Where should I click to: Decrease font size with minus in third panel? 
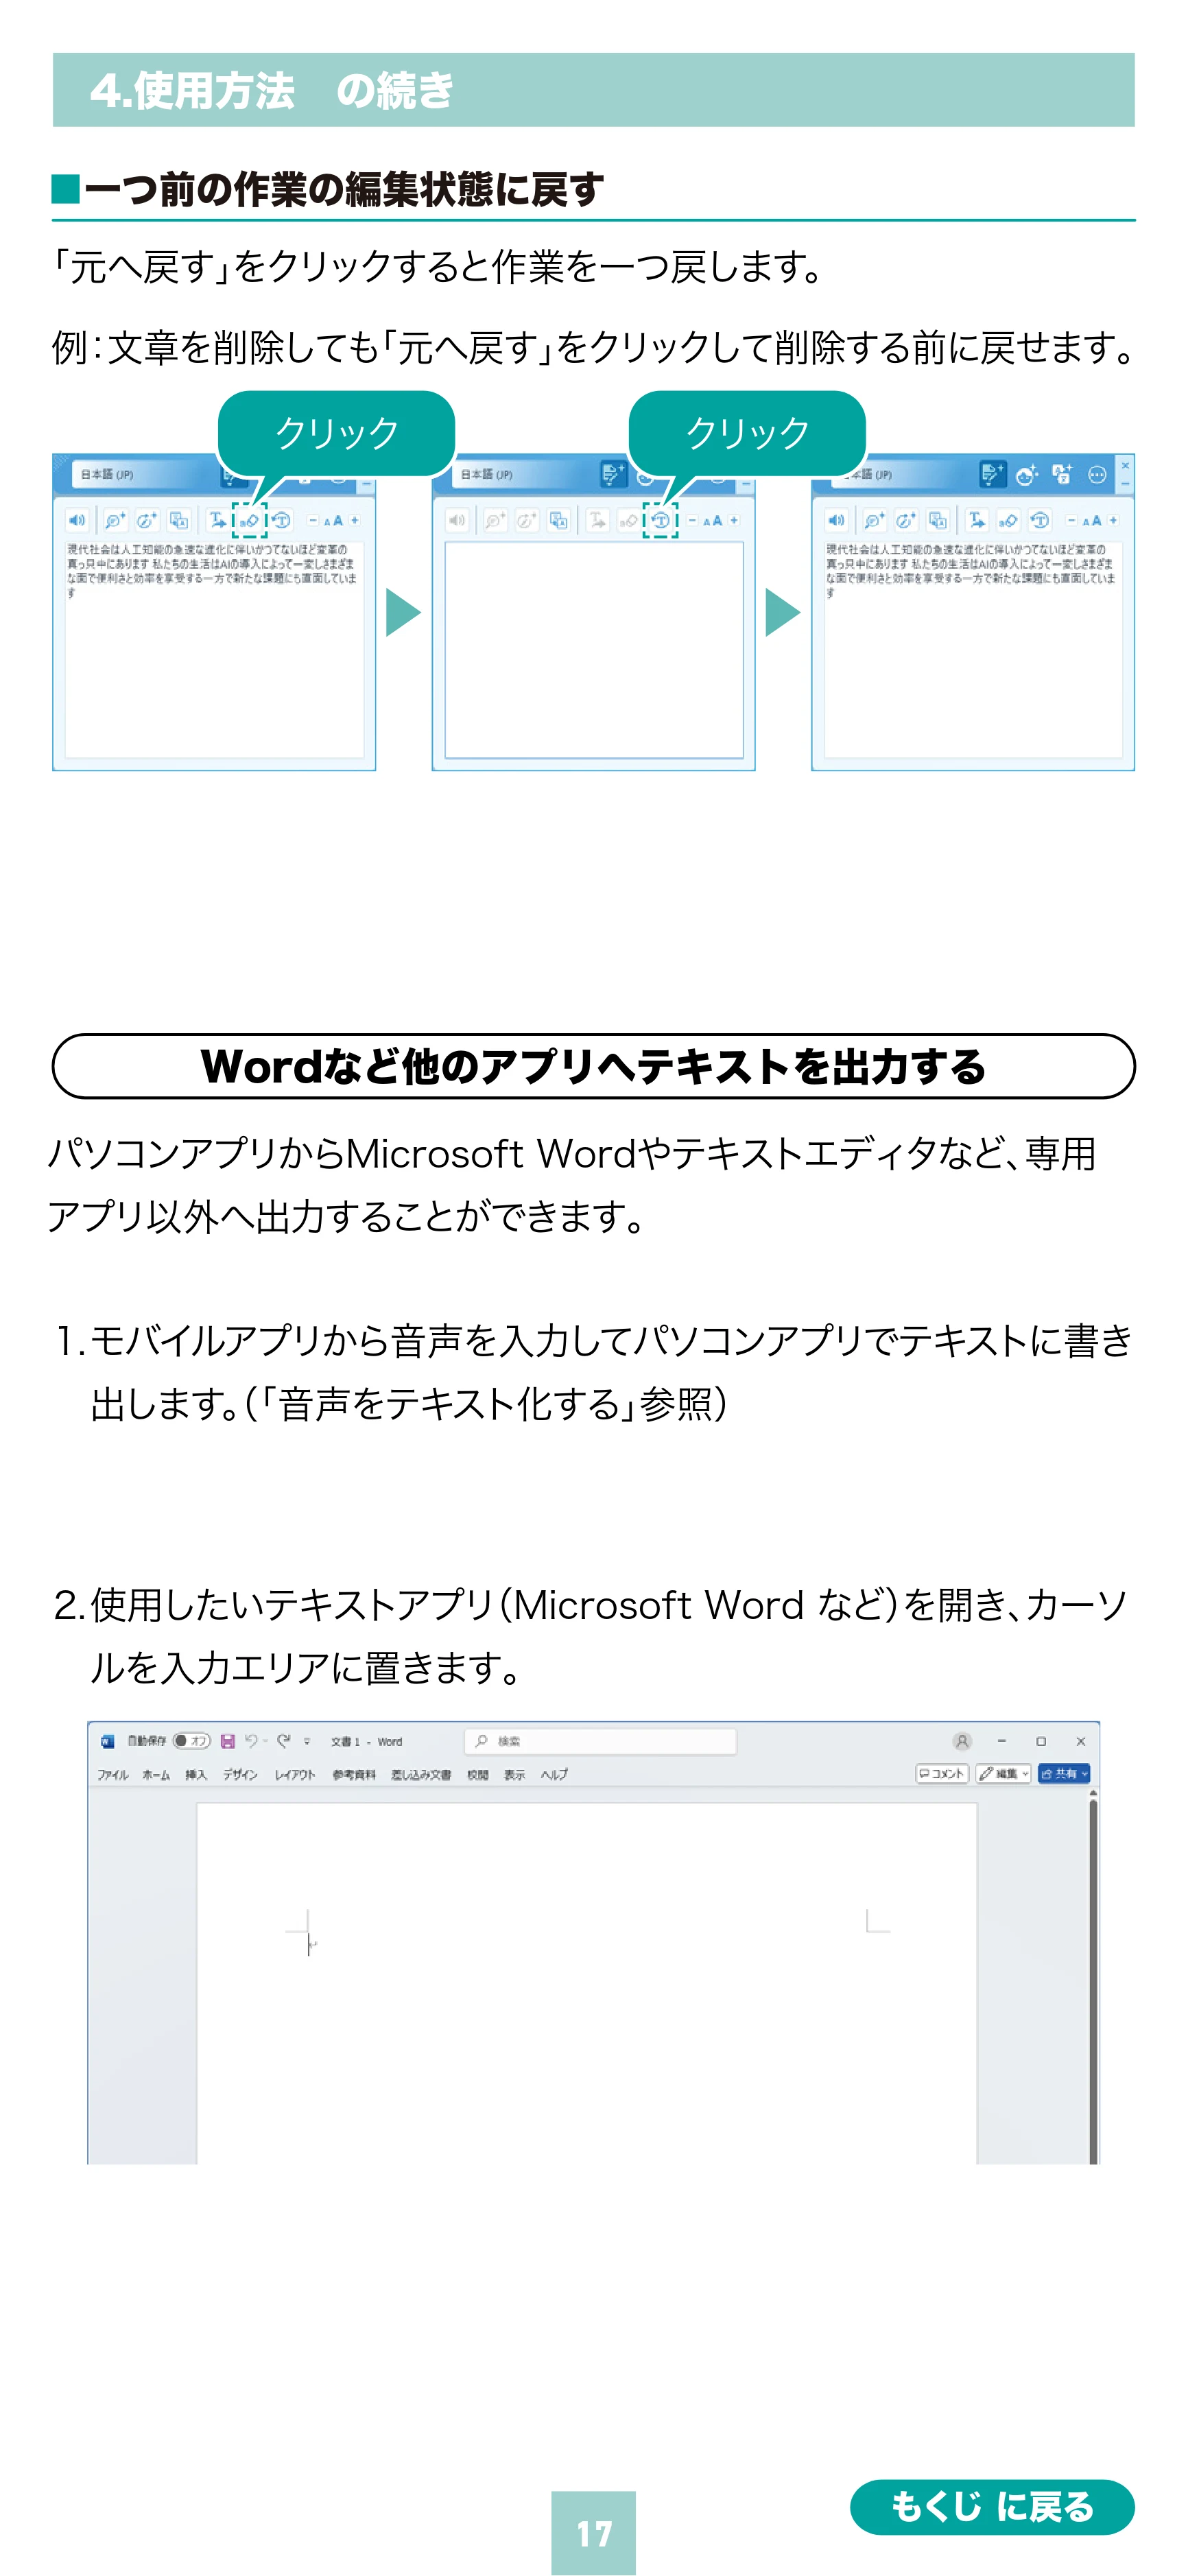click(1071, 520)
